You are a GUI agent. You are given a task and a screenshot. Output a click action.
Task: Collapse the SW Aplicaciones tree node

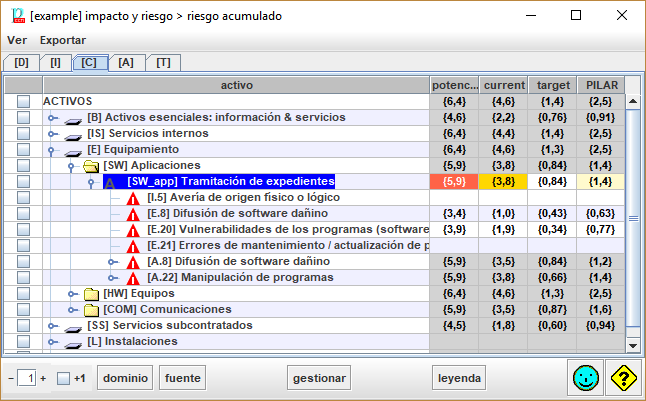70,166
